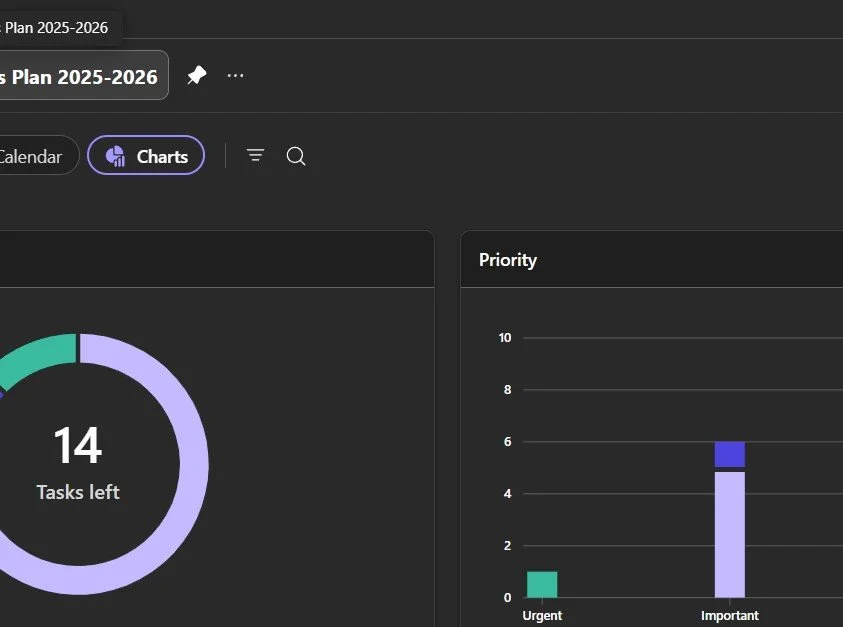Click the green Urgent priority bar
The image size is (843, 627).
pyautogui.click(x=542, y=585)
